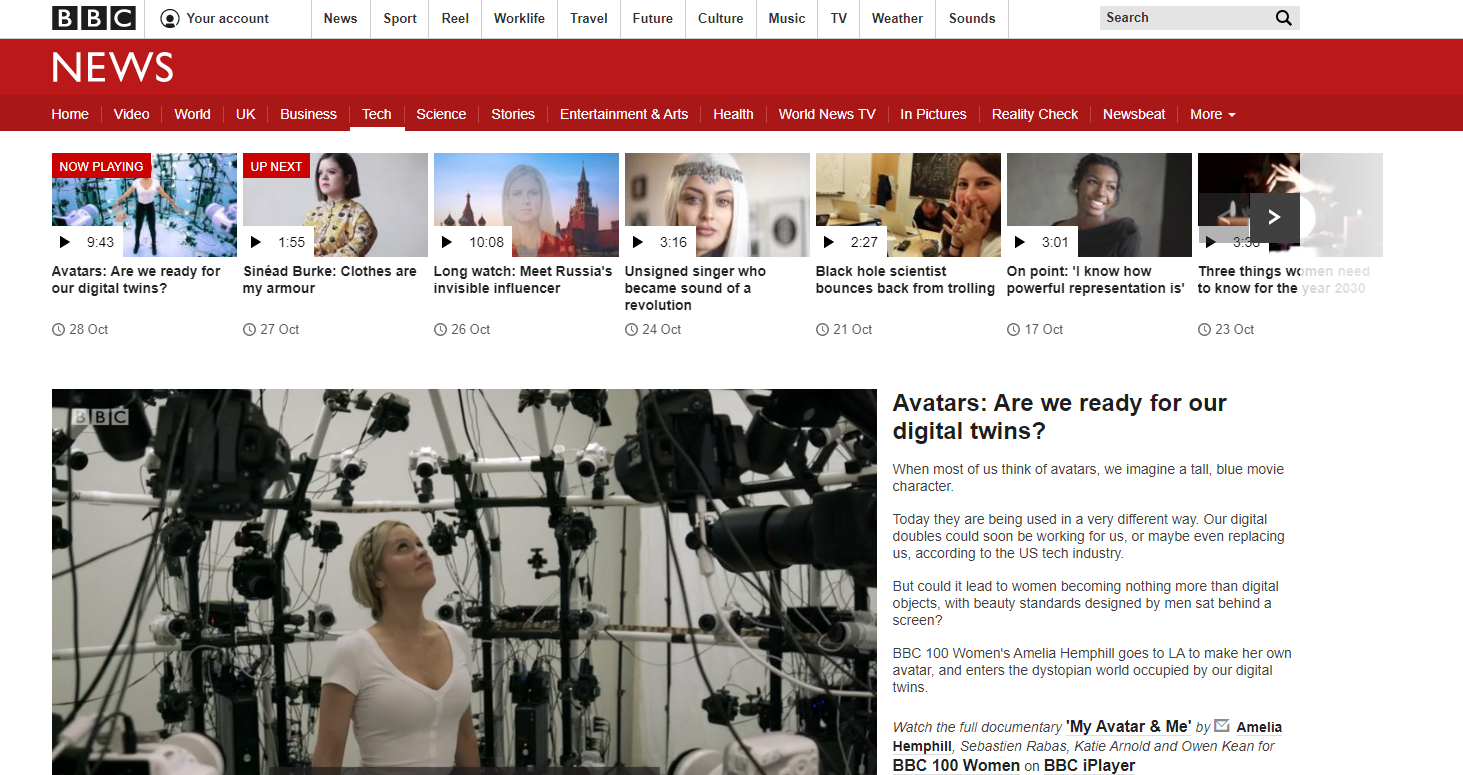Open Entertainment & Arts tab

[x=624, y=114]
